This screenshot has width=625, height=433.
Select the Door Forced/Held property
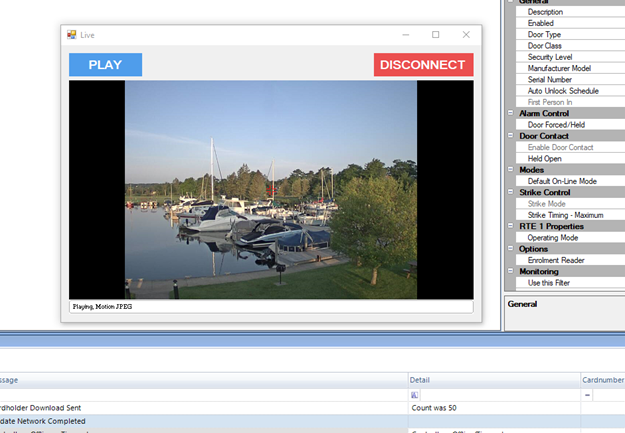[x=570, y=125]
